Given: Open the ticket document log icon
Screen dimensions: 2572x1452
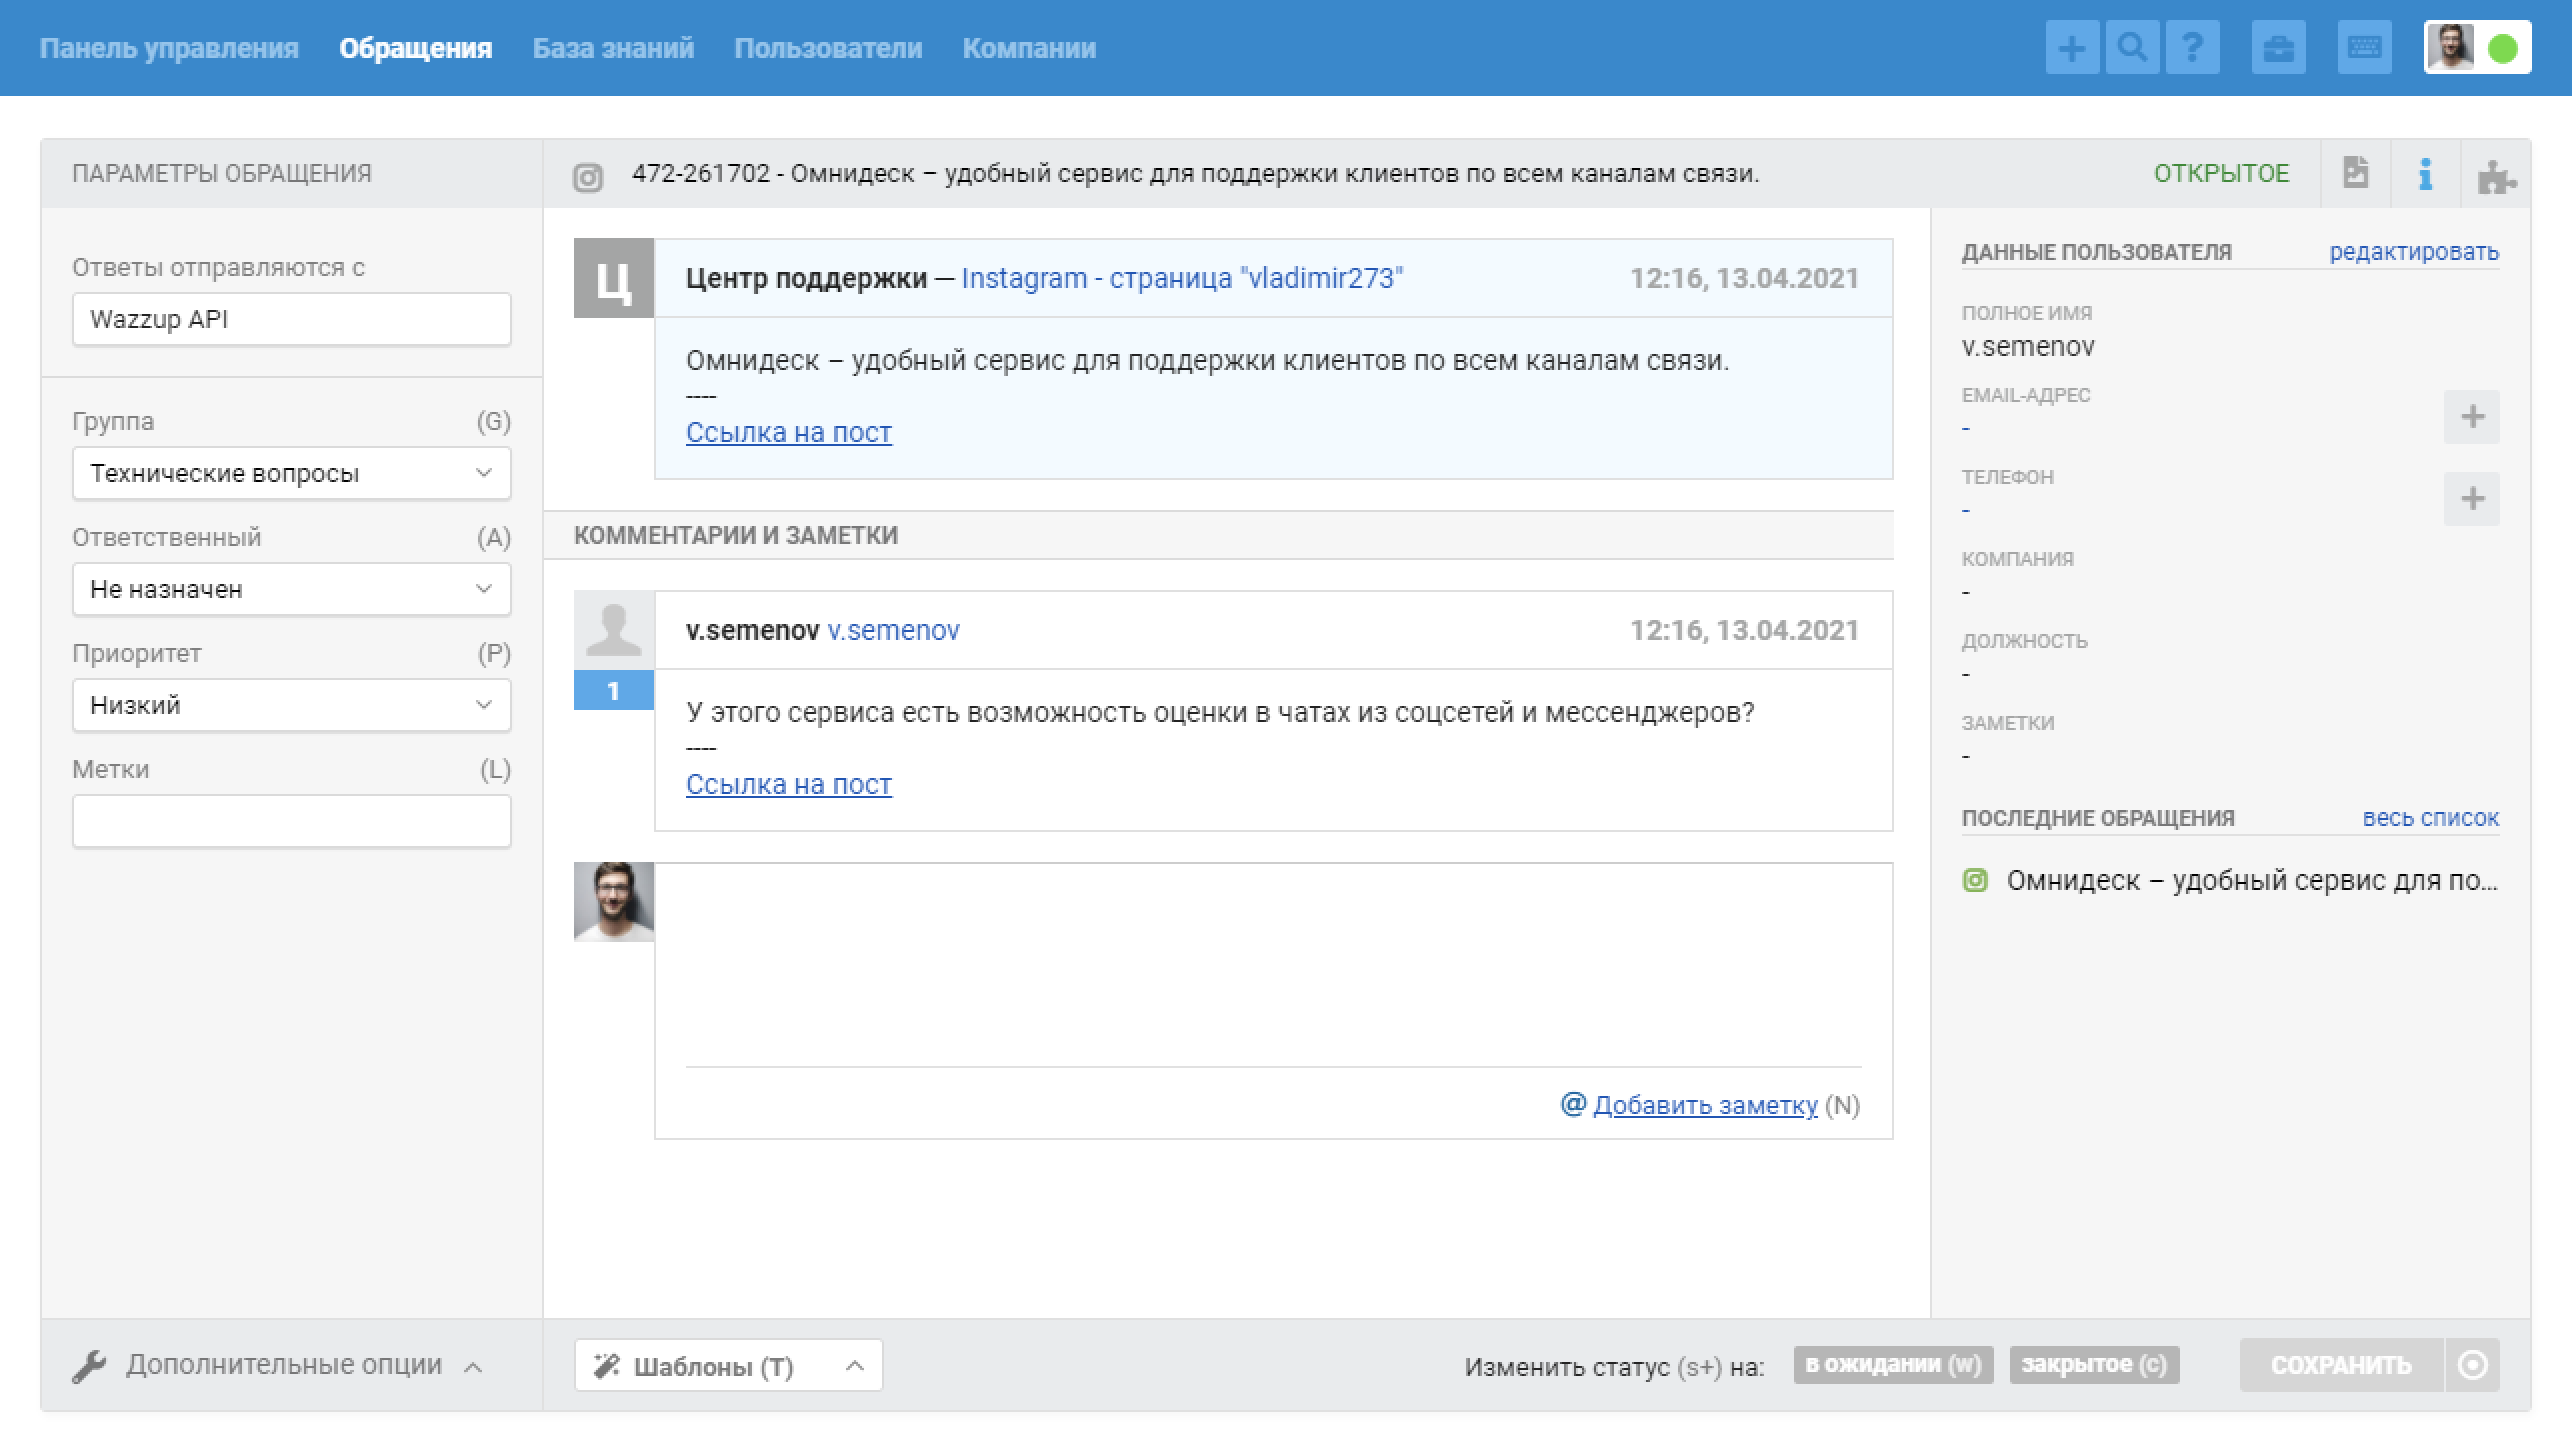Looking at the screenshot, I should click(x=2356, y=173).
